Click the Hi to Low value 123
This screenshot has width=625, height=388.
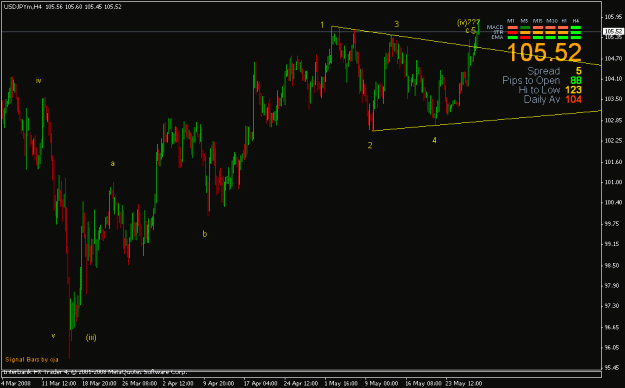(573, 90)
